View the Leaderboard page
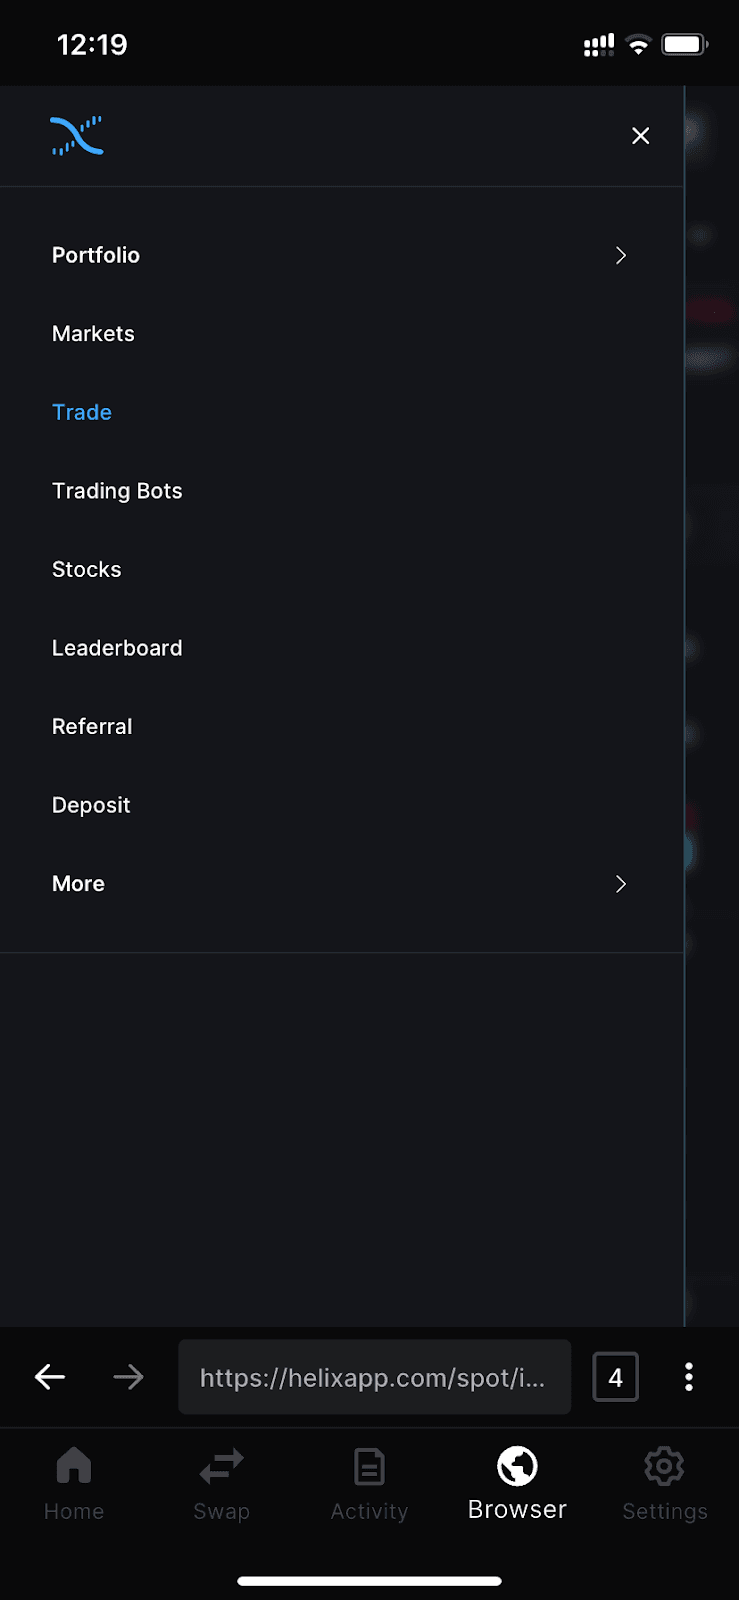This screenshot has width=739, height=1600. click(117, 648)
